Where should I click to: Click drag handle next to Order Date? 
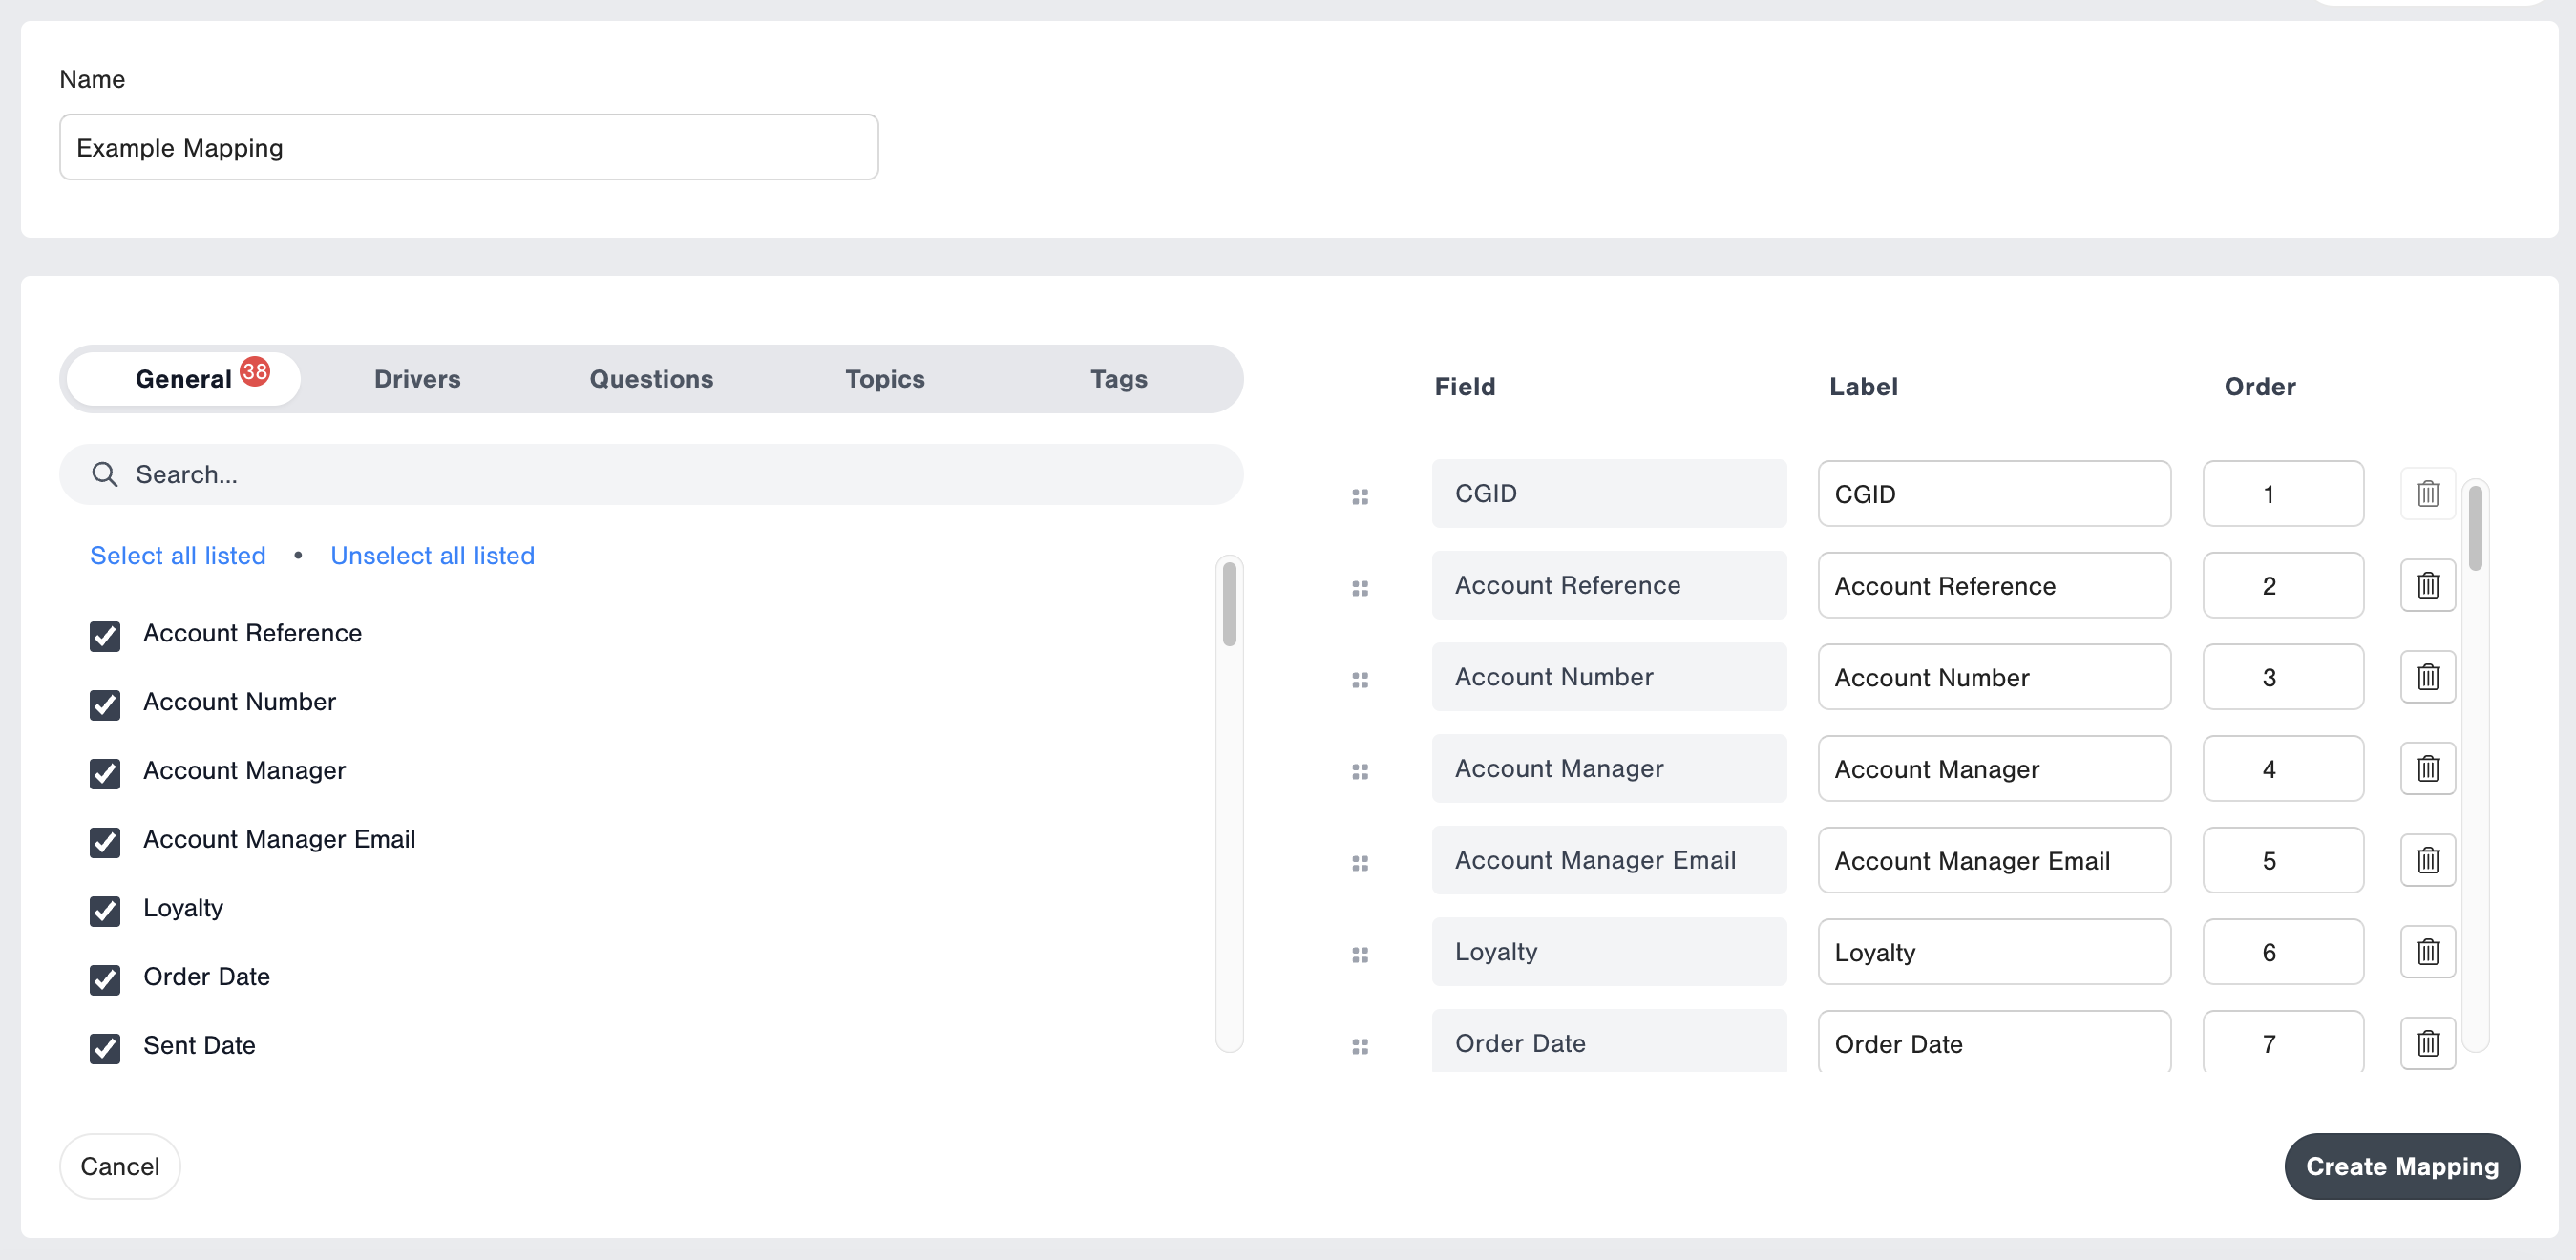[1360, 1046]
